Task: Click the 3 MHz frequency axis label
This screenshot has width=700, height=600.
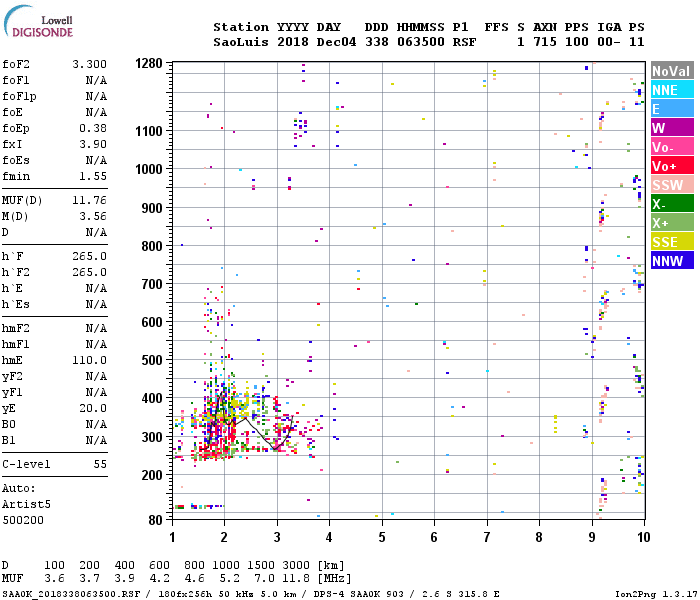Action: pyautogui.click(x=277, y=537)
